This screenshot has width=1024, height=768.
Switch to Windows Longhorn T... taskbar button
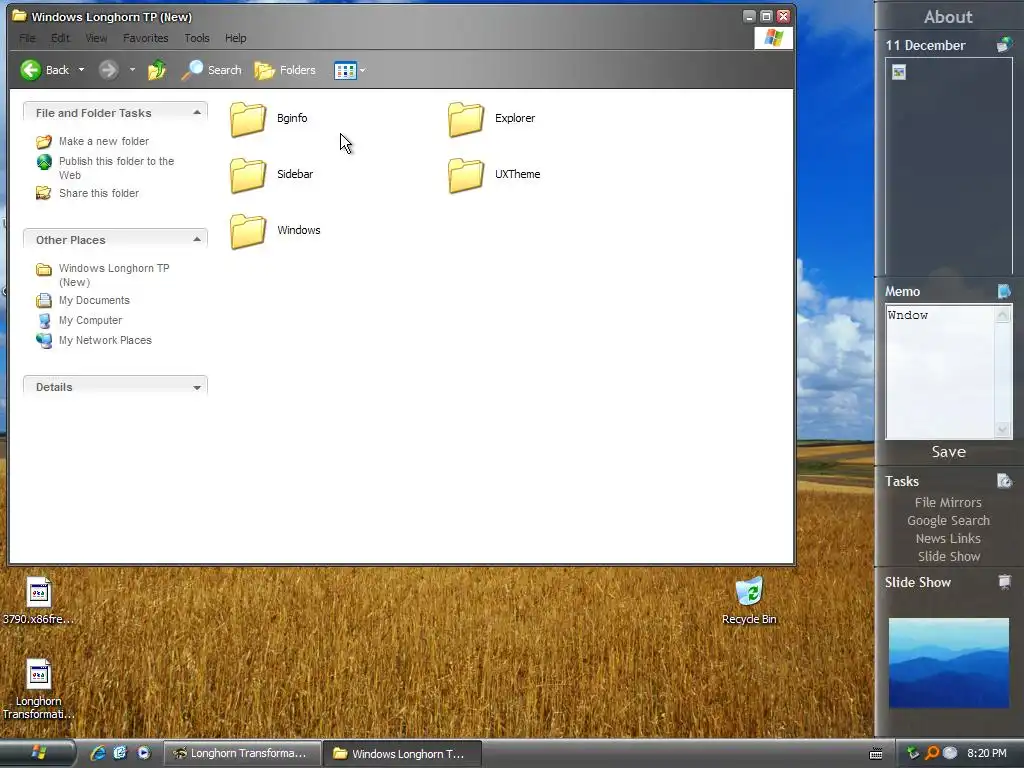click(x=403, y=754)
